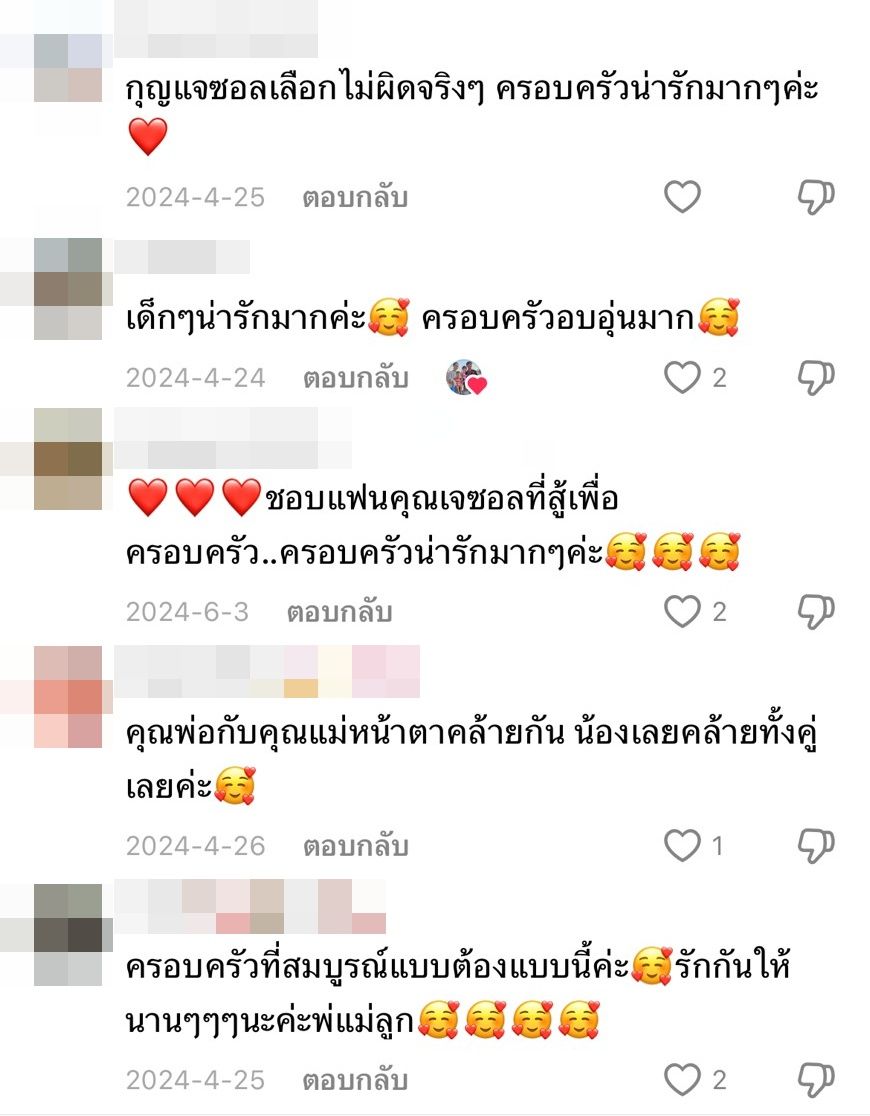Dislike the comment dated 2024-4-24

[815, 377]
